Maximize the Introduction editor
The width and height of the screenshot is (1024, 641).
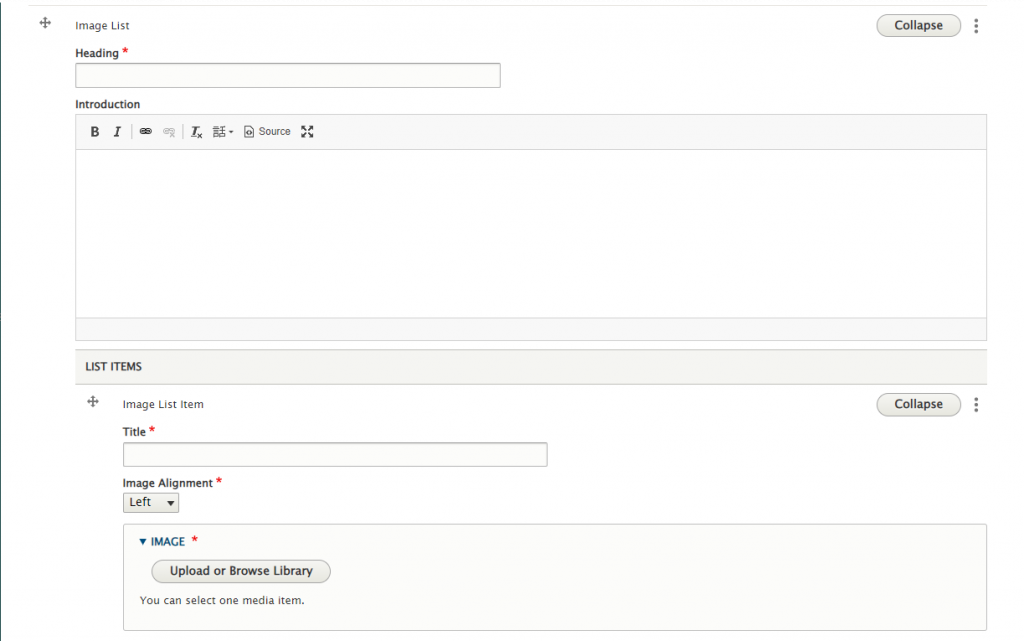click(x=307, y=132)
